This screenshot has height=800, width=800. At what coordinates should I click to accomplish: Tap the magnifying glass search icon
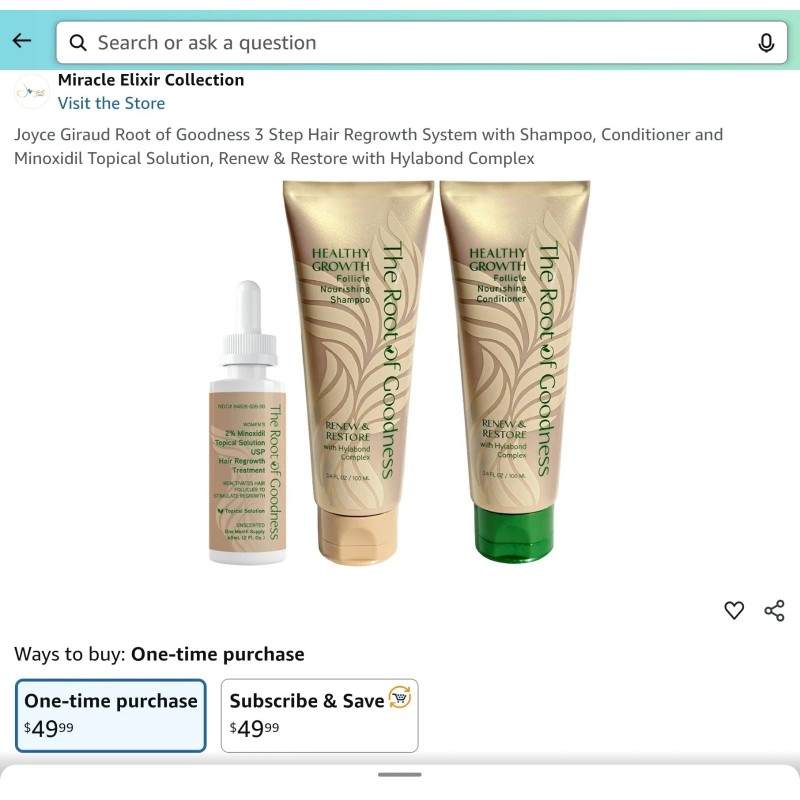click(x=78, y=43)
